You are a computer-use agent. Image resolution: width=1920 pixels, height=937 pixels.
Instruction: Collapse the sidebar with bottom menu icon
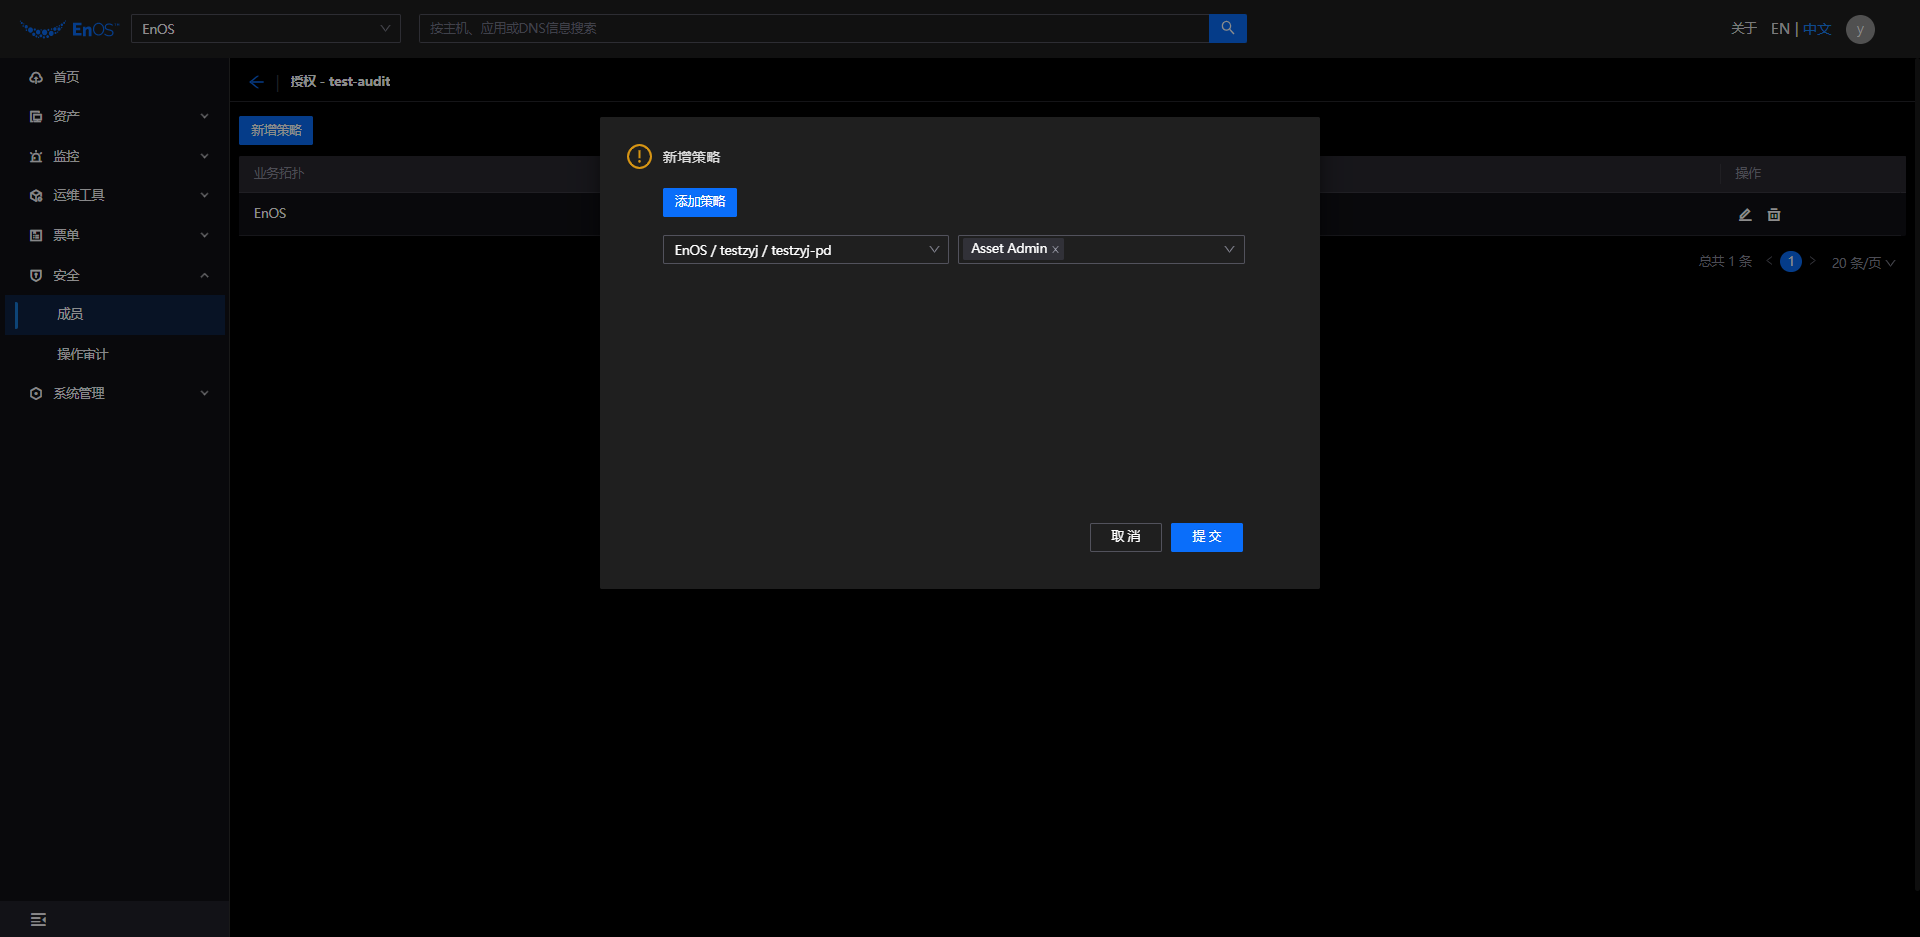[x=38, y=919]
